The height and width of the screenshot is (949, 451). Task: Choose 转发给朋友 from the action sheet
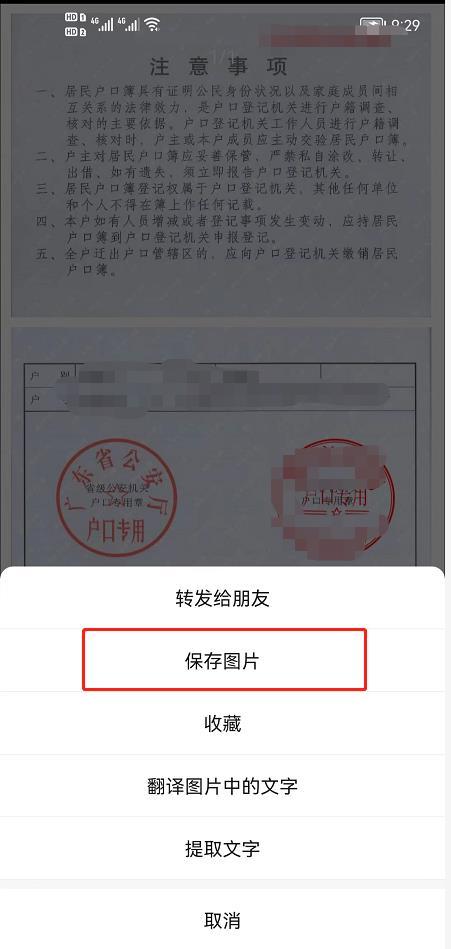coord(222,598)
